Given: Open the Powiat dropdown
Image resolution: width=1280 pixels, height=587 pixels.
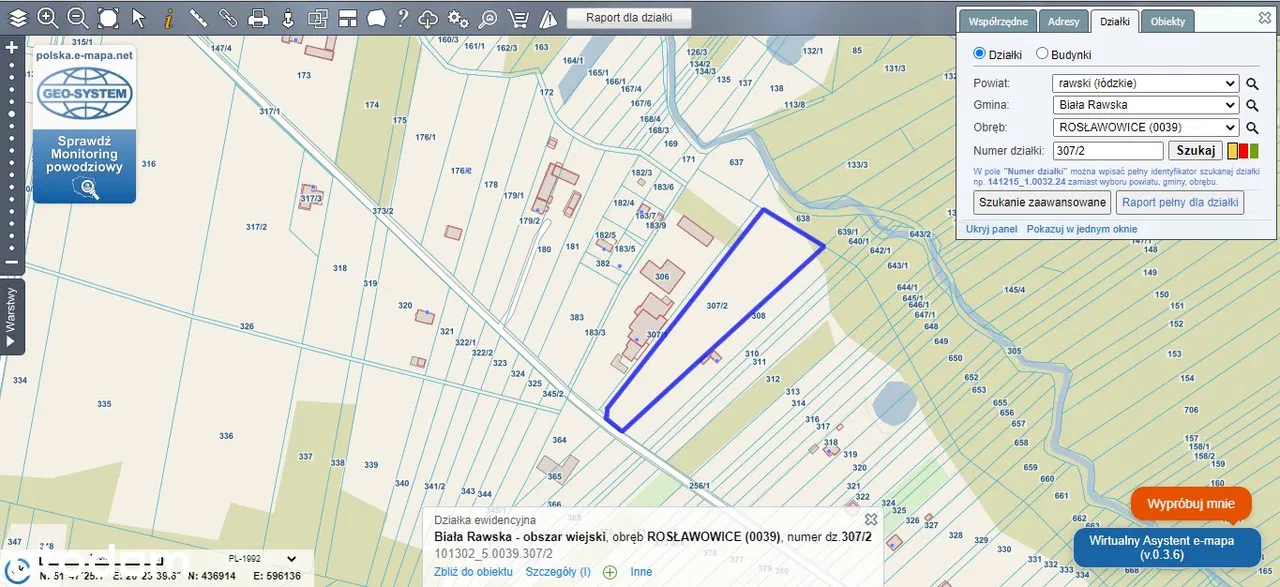Looking at the screenshot, I should pos(1145,83).
